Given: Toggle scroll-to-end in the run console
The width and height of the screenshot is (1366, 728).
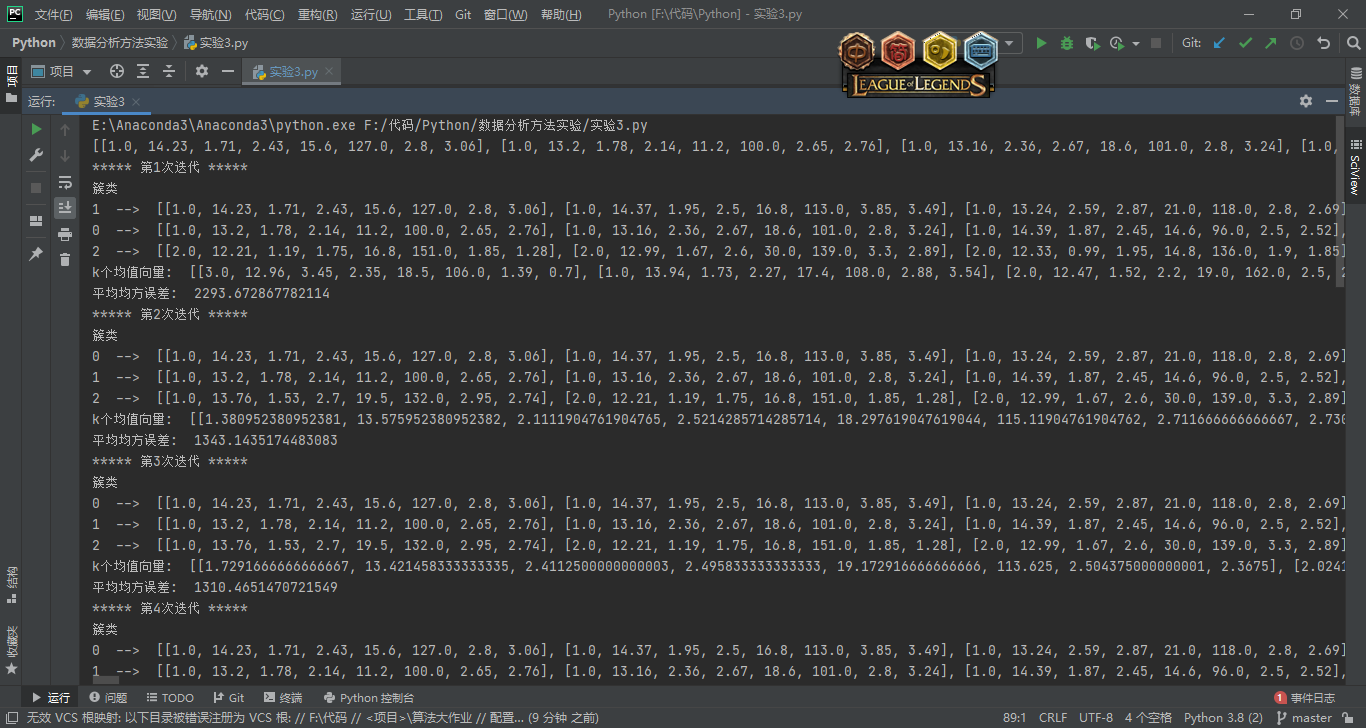Looking at the screenshot, I should click(x=65, y=208).
